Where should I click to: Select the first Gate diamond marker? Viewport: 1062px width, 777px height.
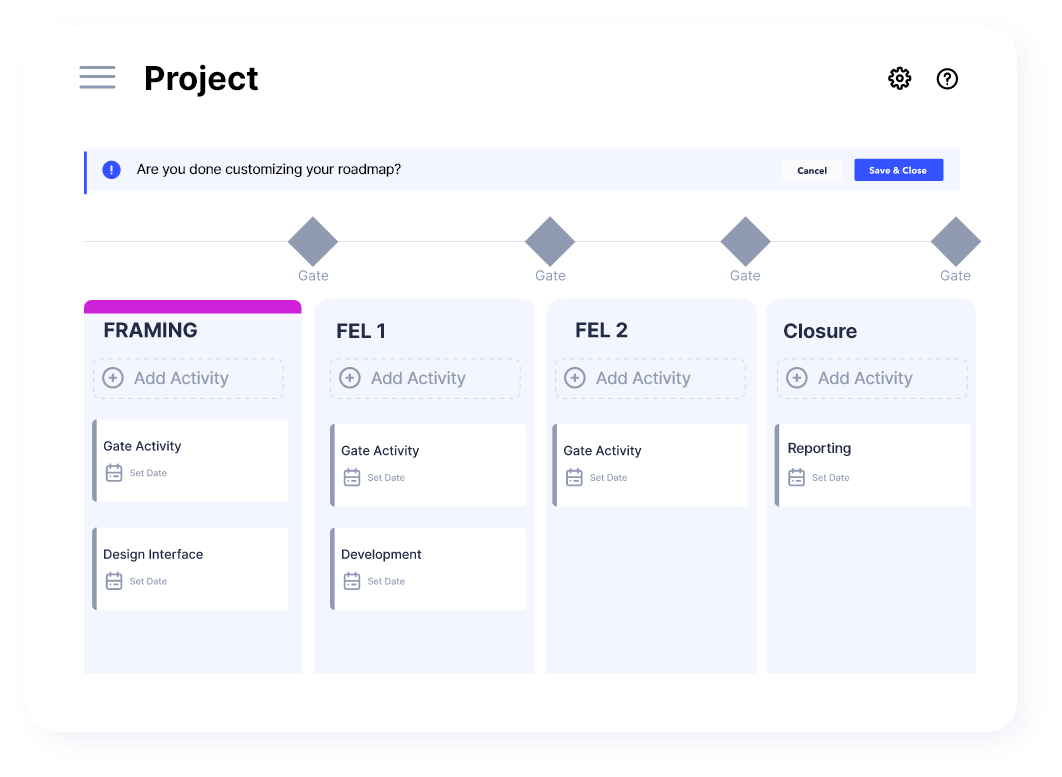click(313, 242)
